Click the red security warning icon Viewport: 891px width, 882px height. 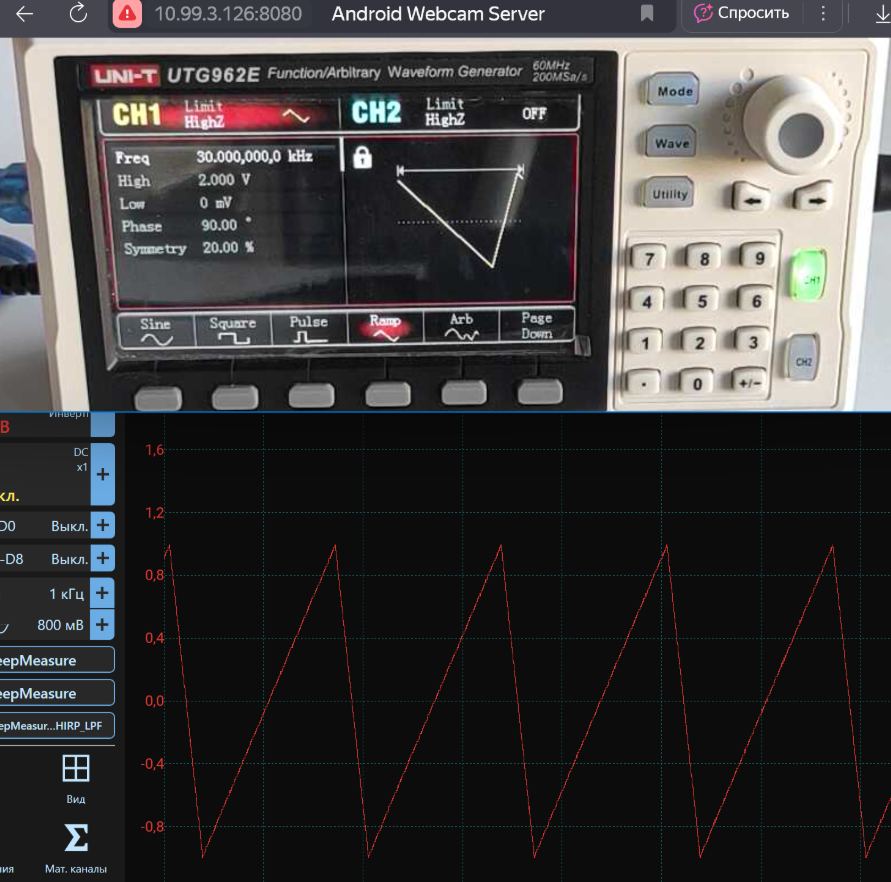[127, 14]
